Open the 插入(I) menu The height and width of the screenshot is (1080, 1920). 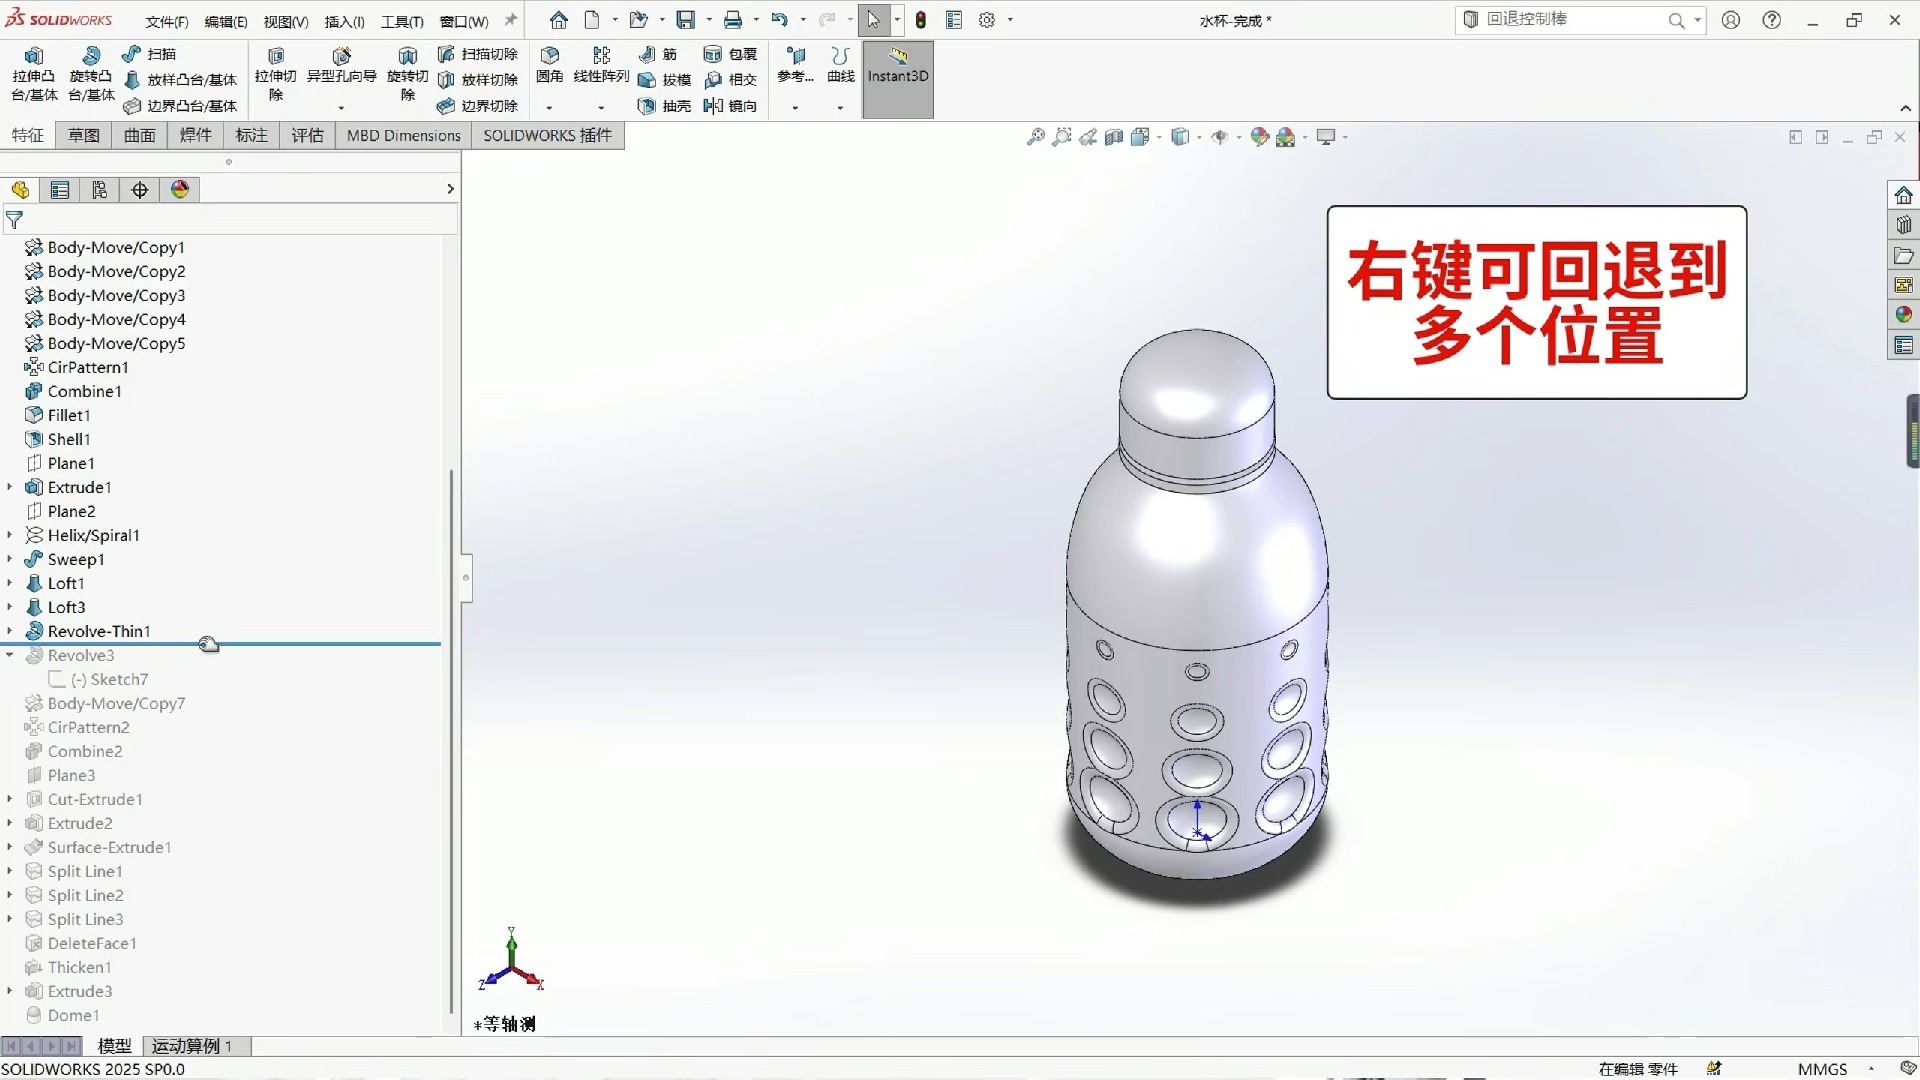[x=343, y=20]
